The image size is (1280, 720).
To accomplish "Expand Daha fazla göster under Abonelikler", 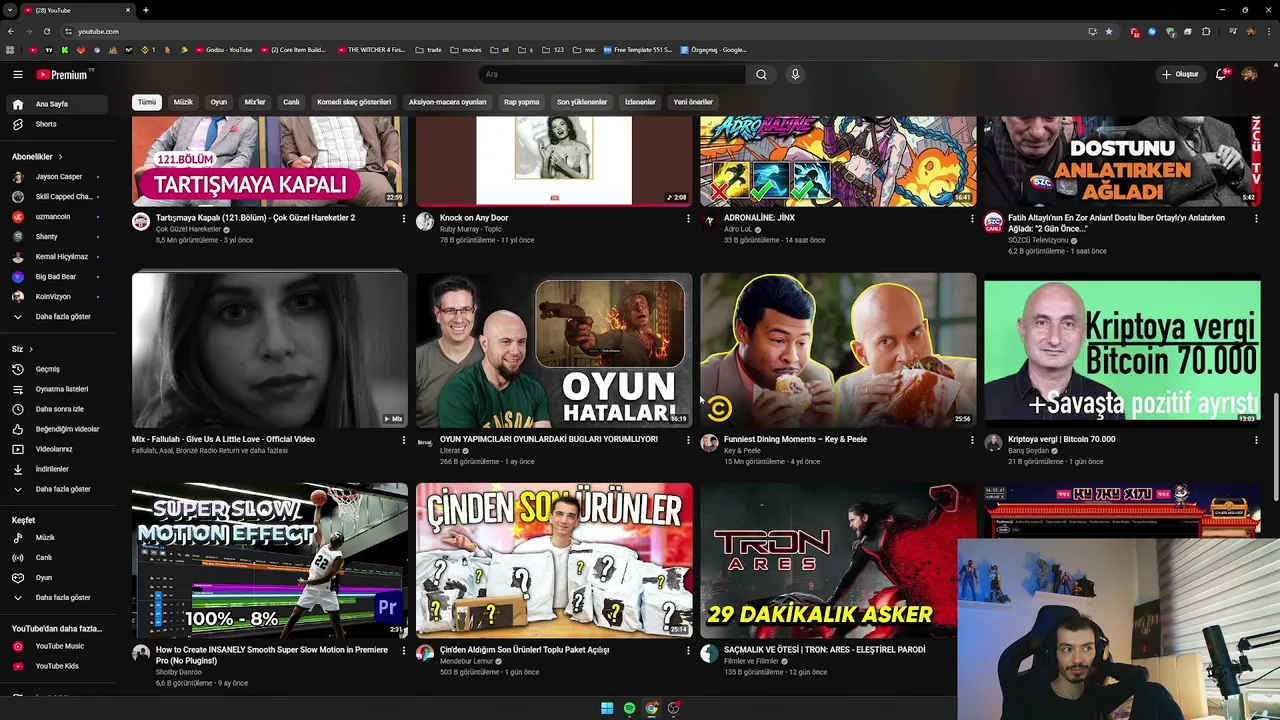I will click(56, 317).
